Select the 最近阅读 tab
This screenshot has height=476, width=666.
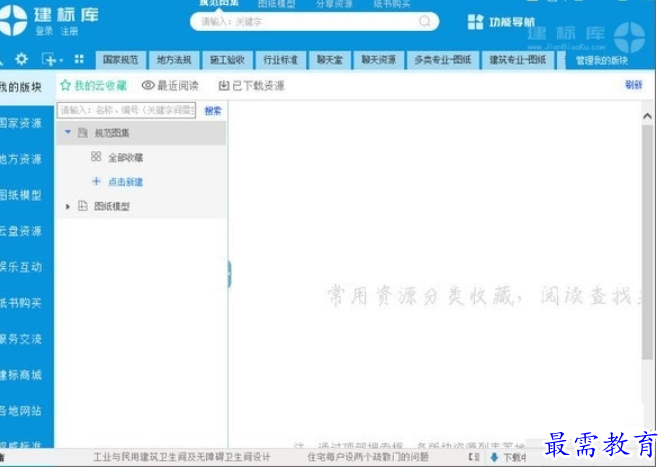170,86
